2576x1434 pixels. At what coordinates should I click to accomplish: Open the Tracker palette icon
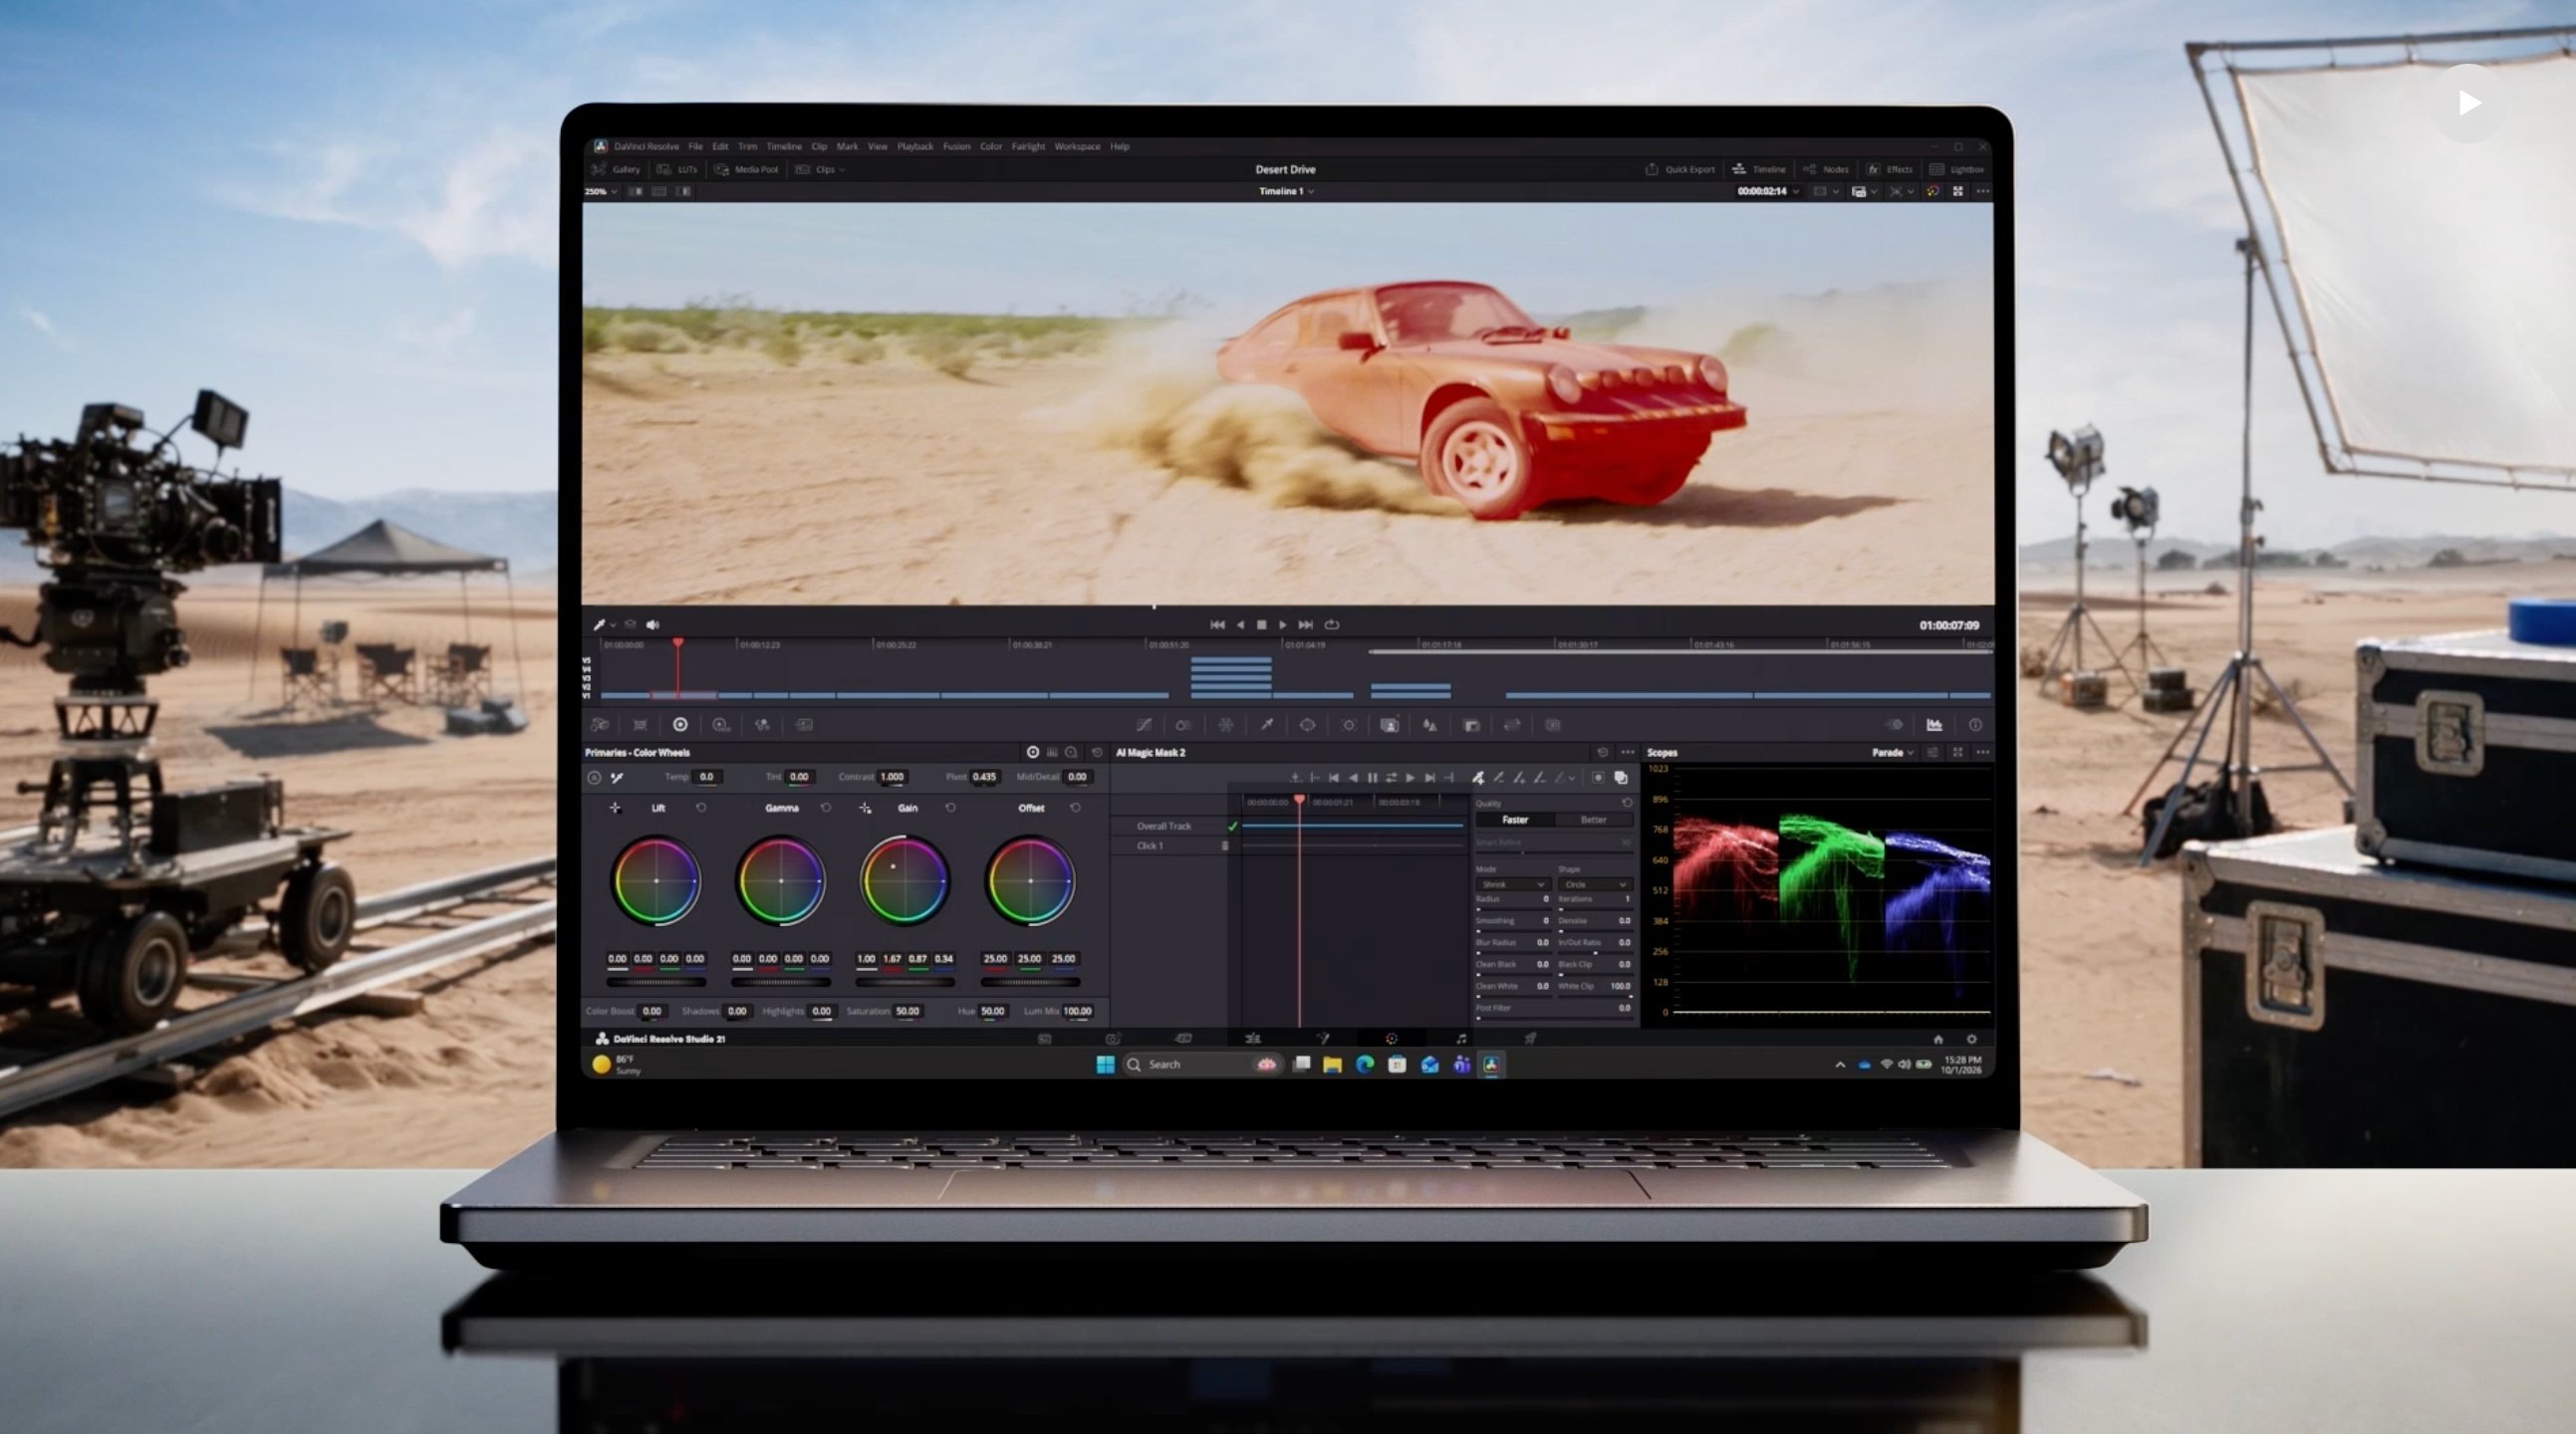coord(1348,725)
